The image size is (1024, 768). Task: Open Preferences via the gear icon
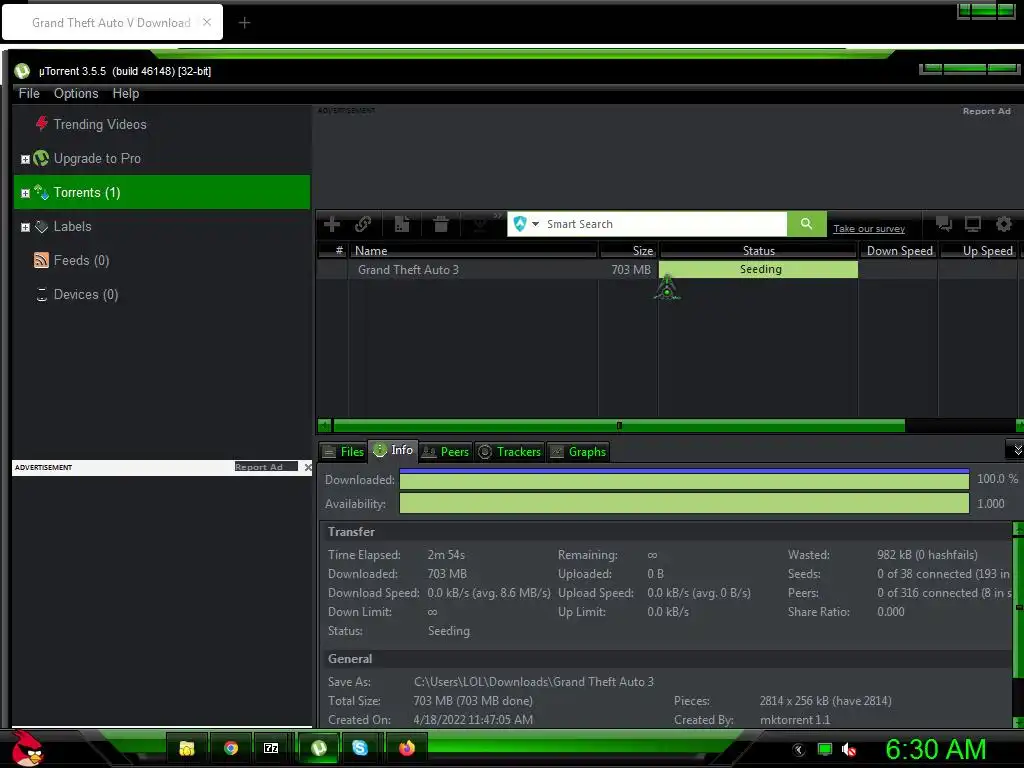pos(1004,224)
